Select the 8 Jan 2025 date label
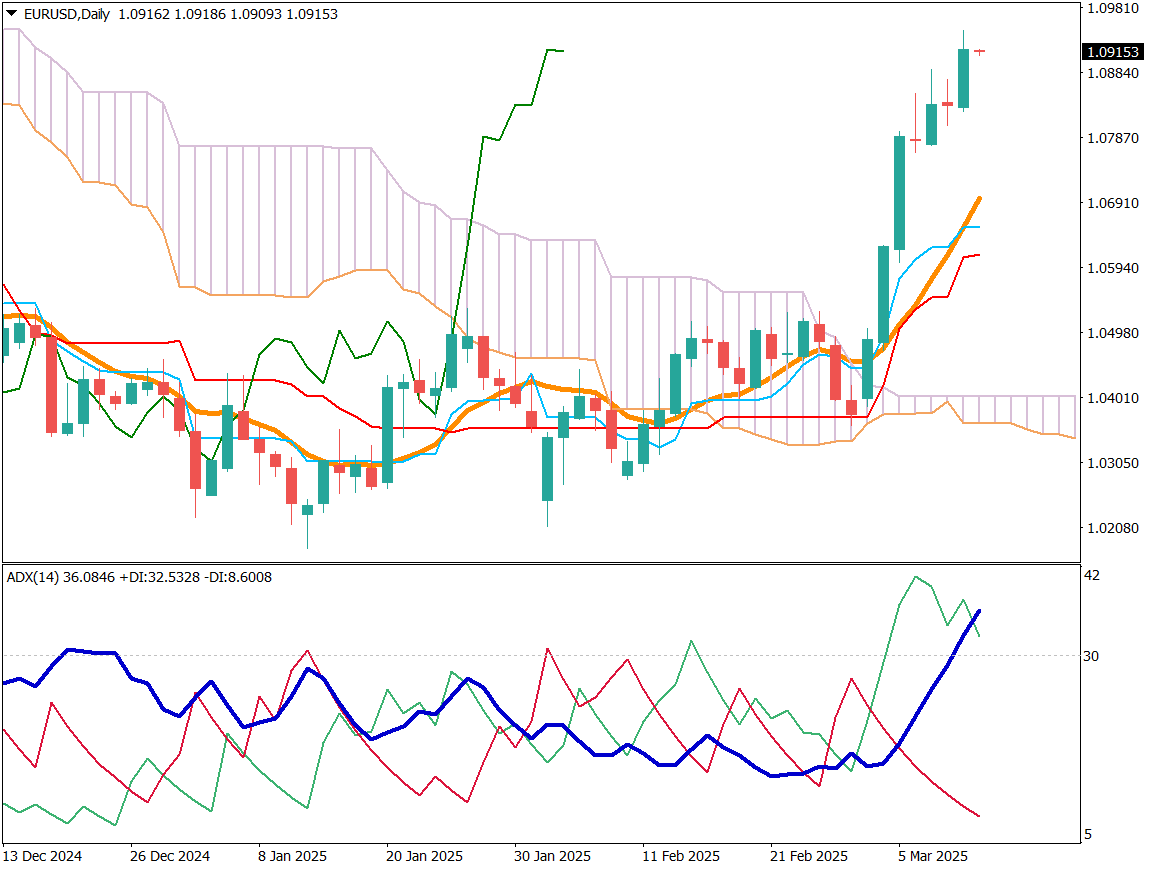Image resolution: width=1152 pixels, height=870 pixels. [292, 857]
